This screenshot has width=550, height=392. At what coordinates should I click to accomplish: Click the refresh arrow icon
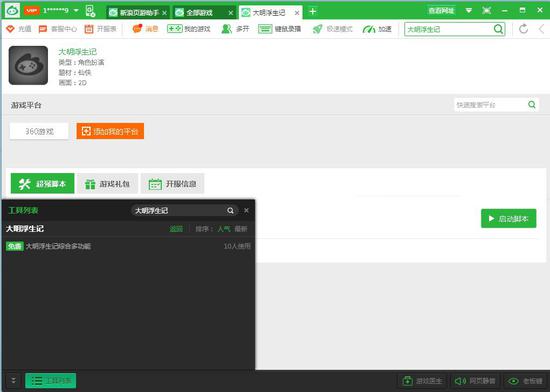(x=523, y=29)
